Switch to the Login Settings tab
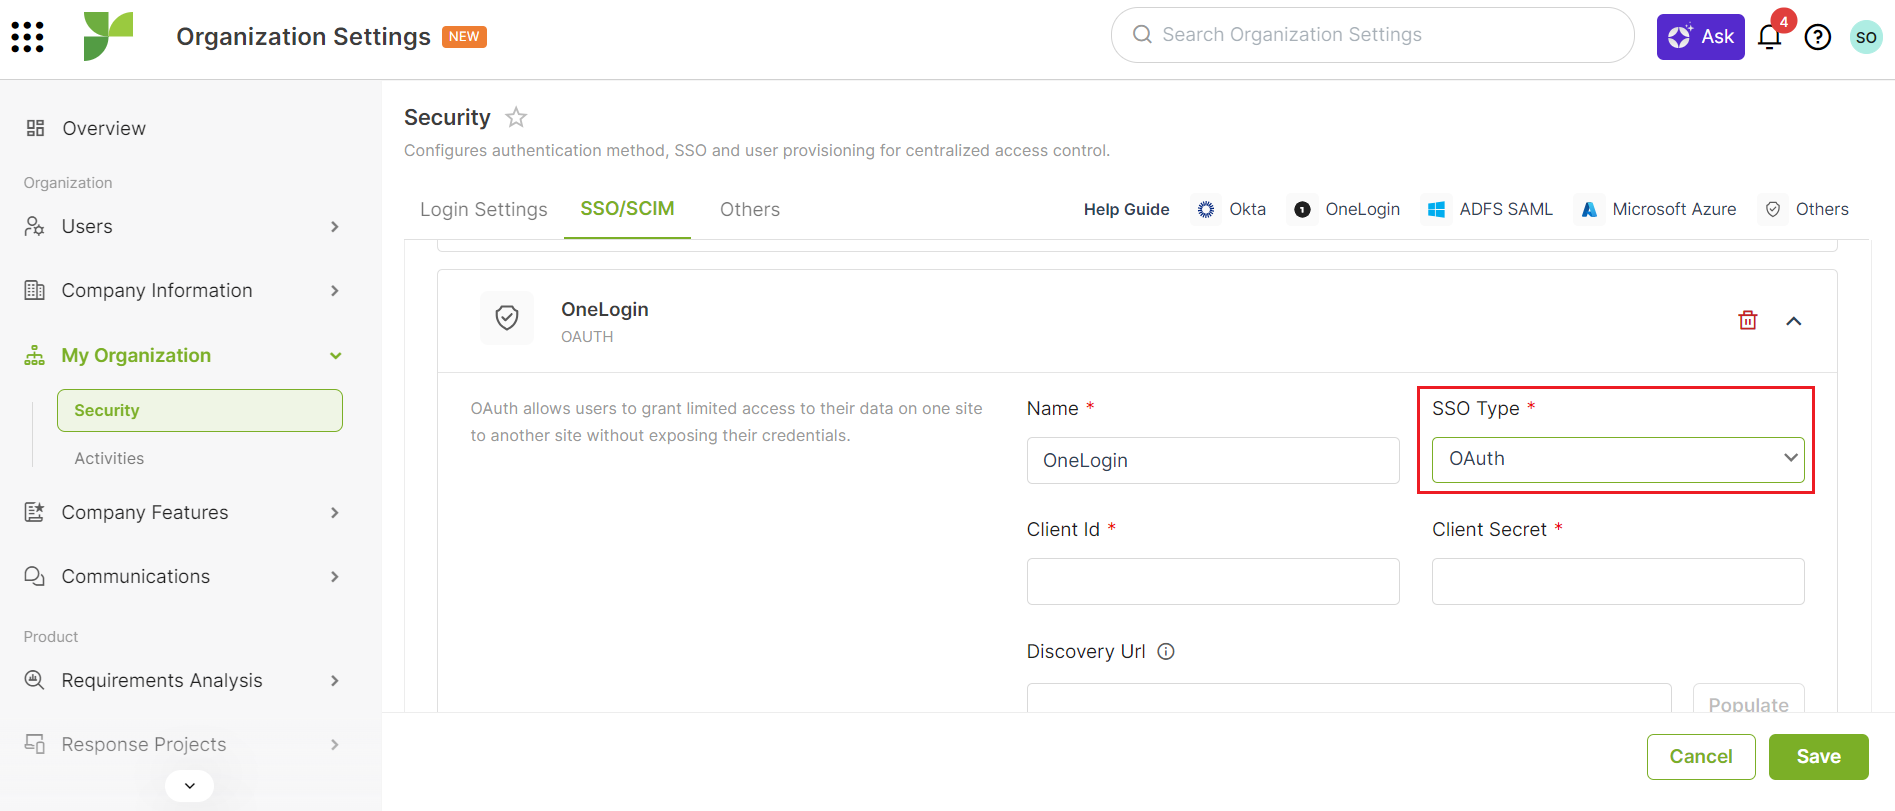Viewport: 1895px width, 811px height. [x=483, y=209]
